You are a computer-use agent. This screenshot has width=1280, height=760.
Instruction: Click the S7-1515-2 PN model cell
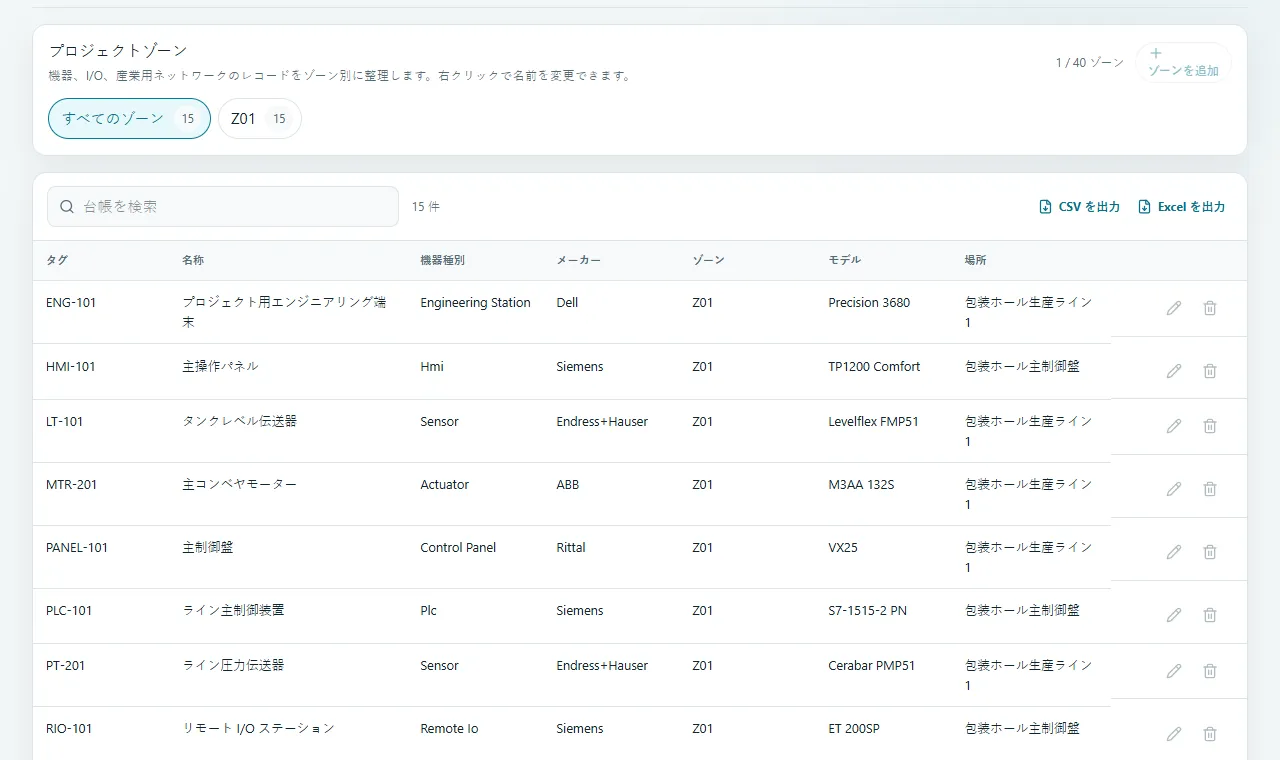pos(867,610)
